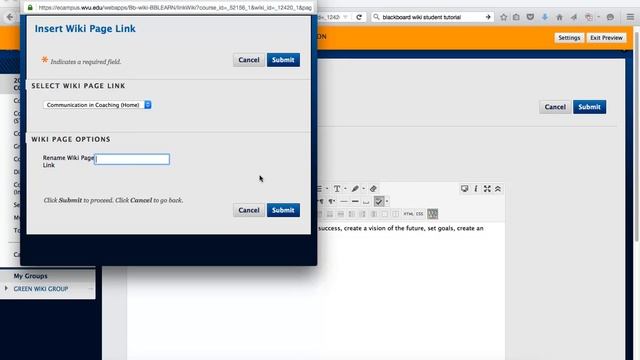Open the text color dropdown arrow
Viewport: 640px width, 360px height.
[345, 189]
